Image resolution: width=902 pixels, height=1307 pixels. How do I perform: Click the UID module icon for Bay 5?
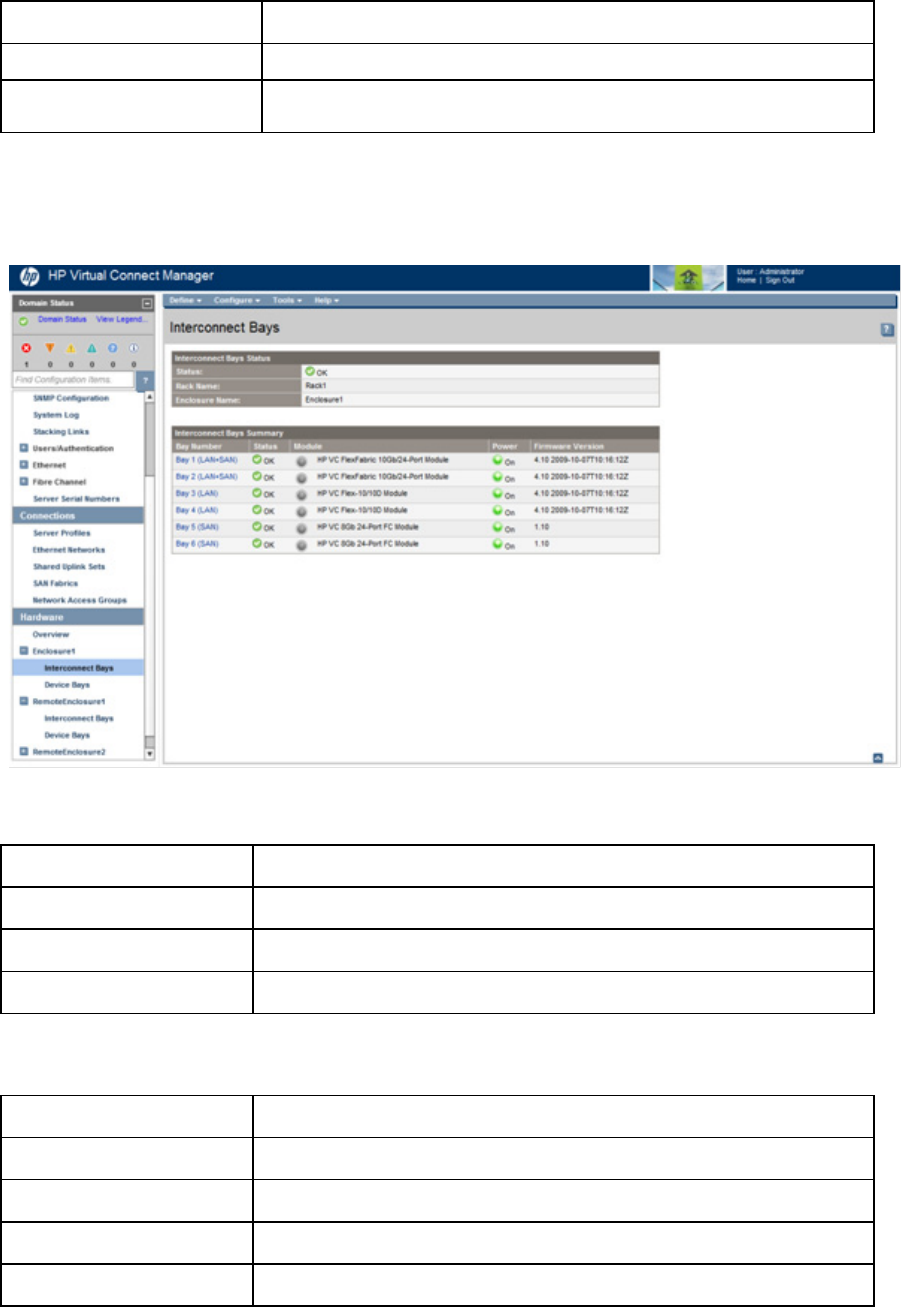pyautogui.click(x=301, y=527)
